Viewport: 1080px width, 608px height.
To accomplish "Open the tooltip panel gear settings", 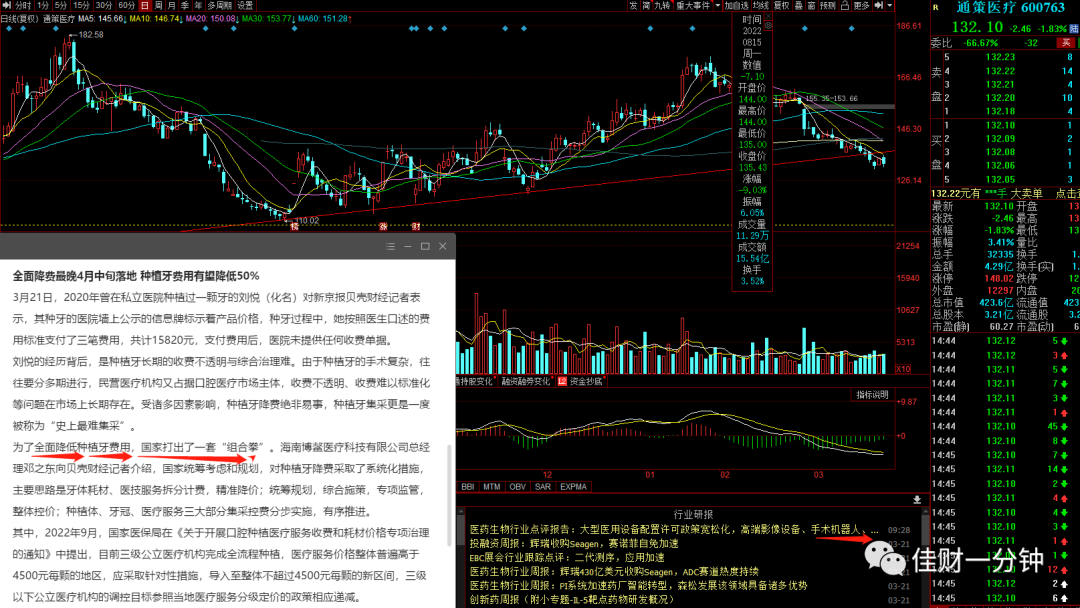I will point(768,25).
